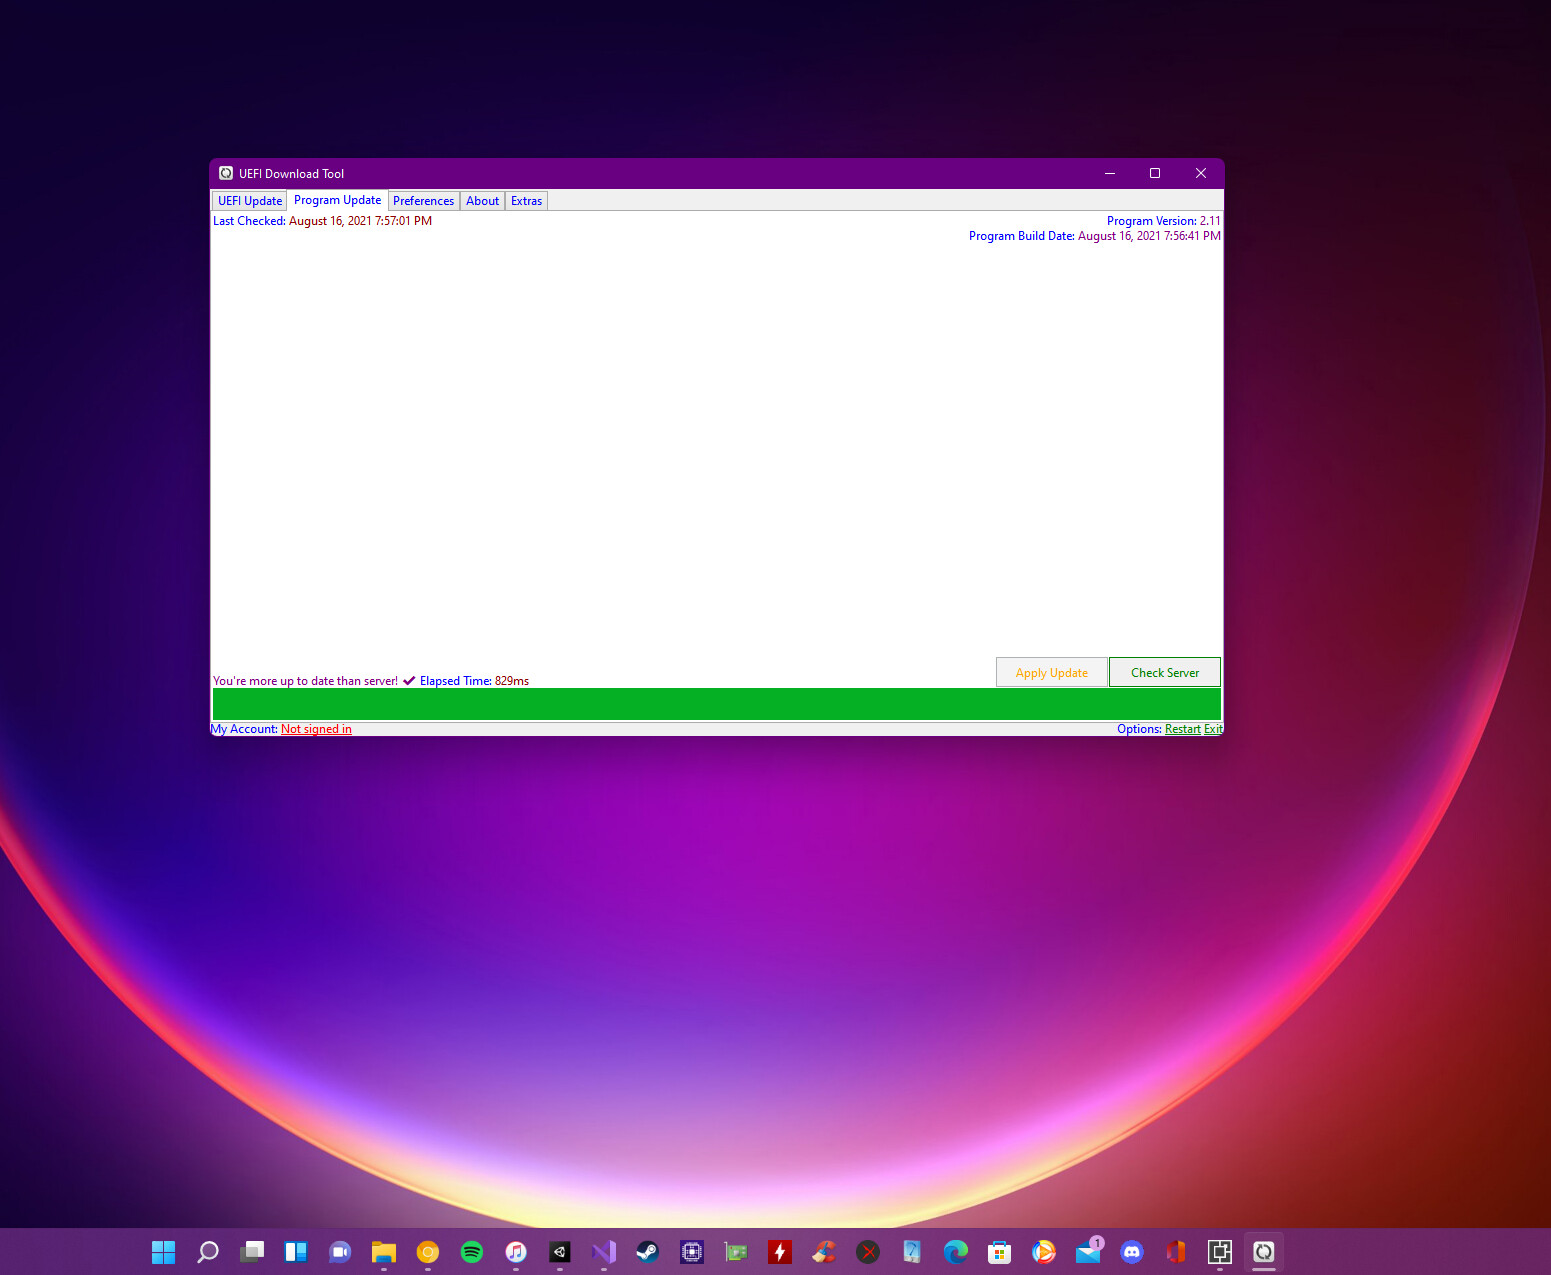
Task: Open Discord from taskbar
Action: point(1132,1252)
